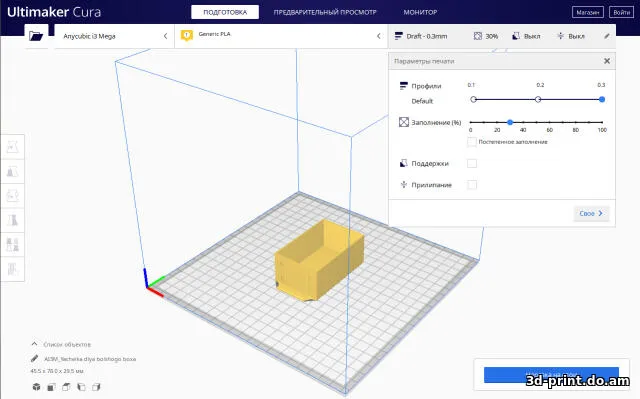Switch to ПРЕДВАРИТЕЛЬНЫЙ ПРОСМОТР tab
The height and width of the screenshot is (399, 640).
pyautogui.click(x=325, y=12)
